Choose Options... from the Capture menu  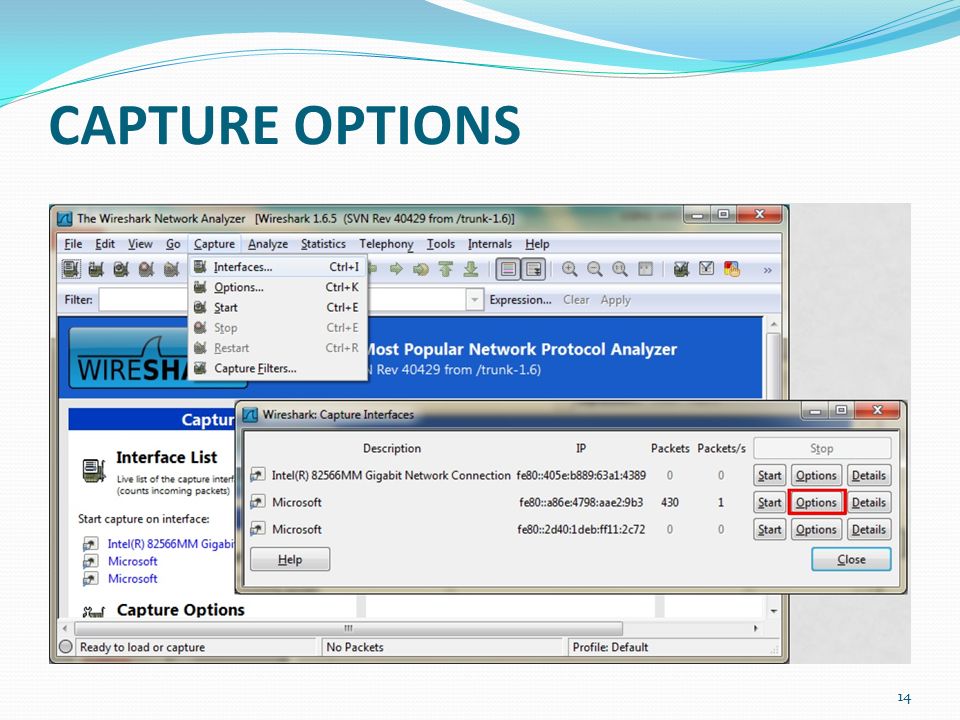[277, 287]
